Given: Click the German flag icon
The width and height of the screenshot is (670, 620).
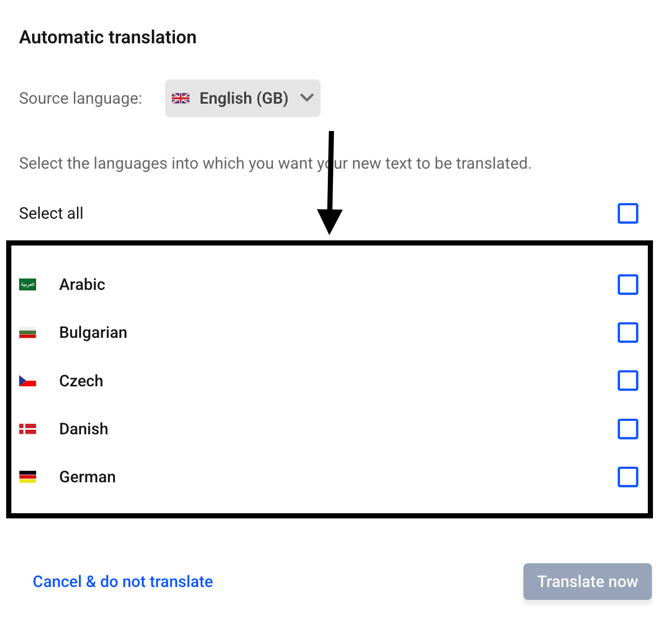Looking at the screenshot, I should tap(28, 477).
